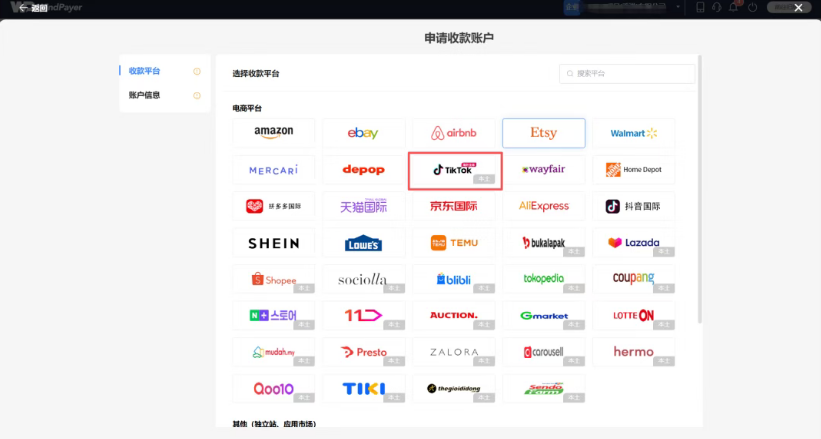Screen dimensions: 821x439
Task: Select the Walmart platform tile
Action: pyautogui.click(x=634, y=133)
